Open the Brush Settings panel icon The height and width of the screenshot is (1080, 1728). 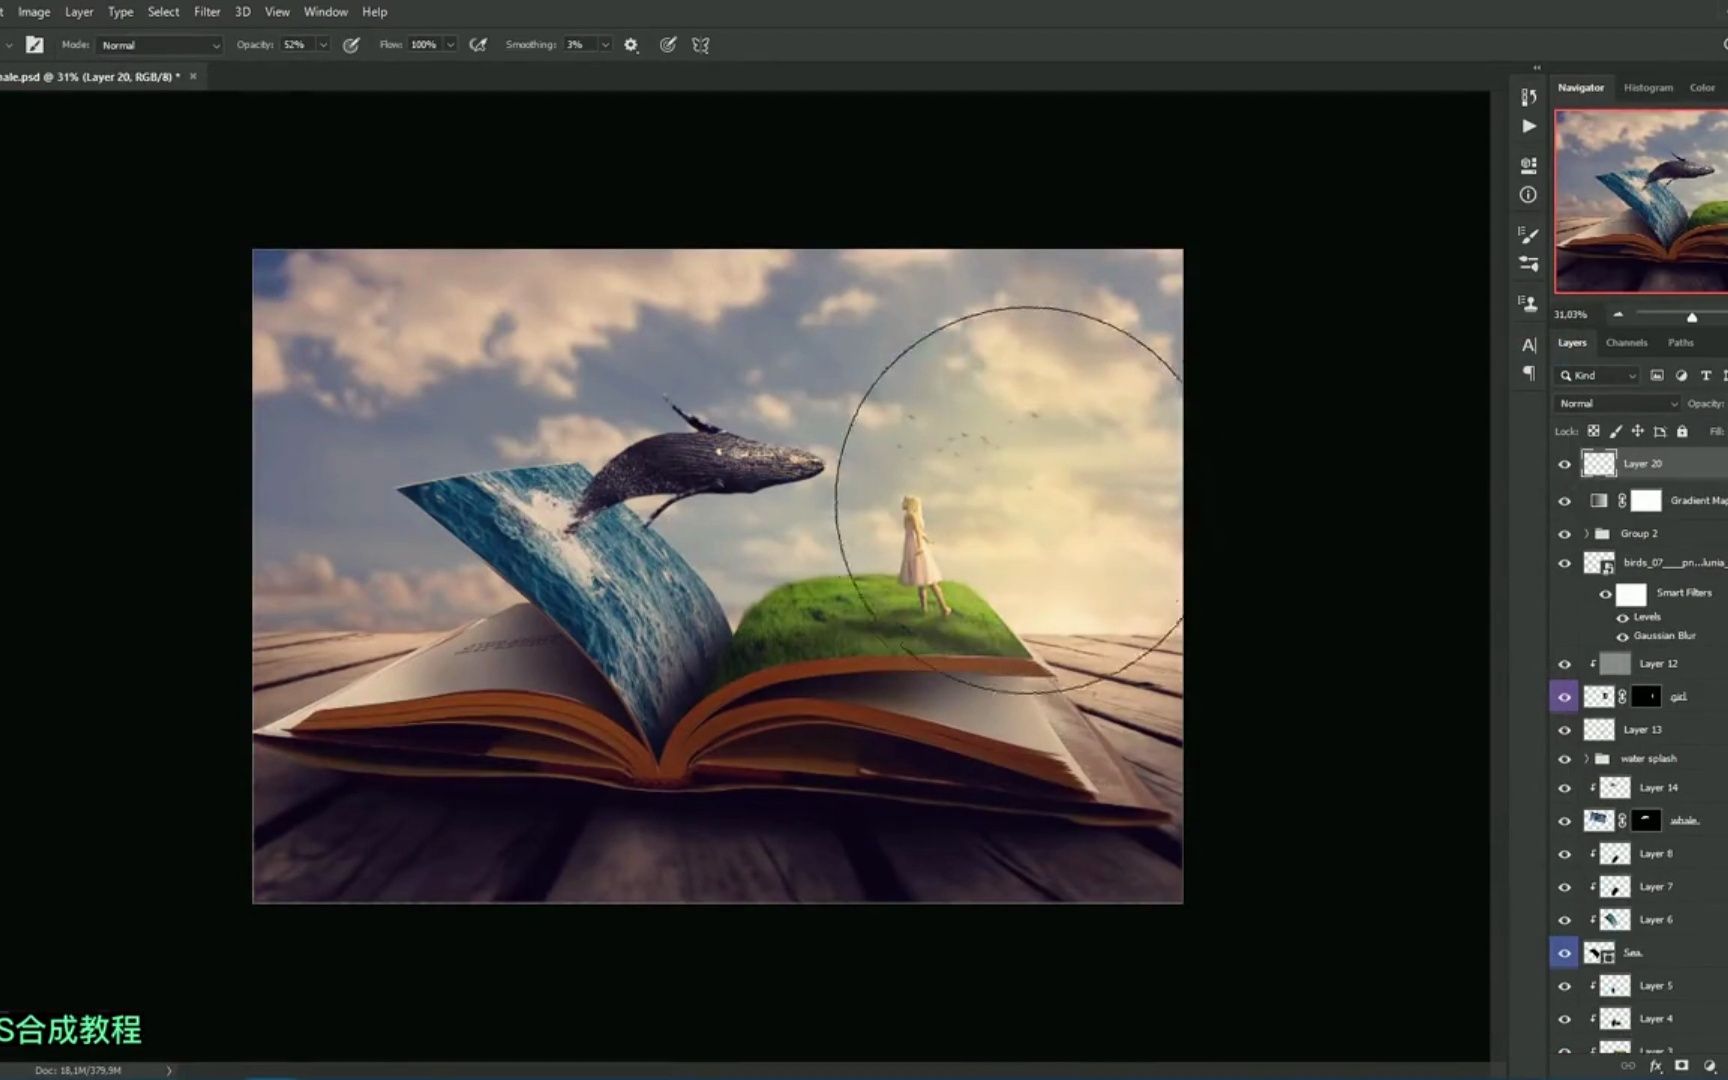tap(1528, 235)
